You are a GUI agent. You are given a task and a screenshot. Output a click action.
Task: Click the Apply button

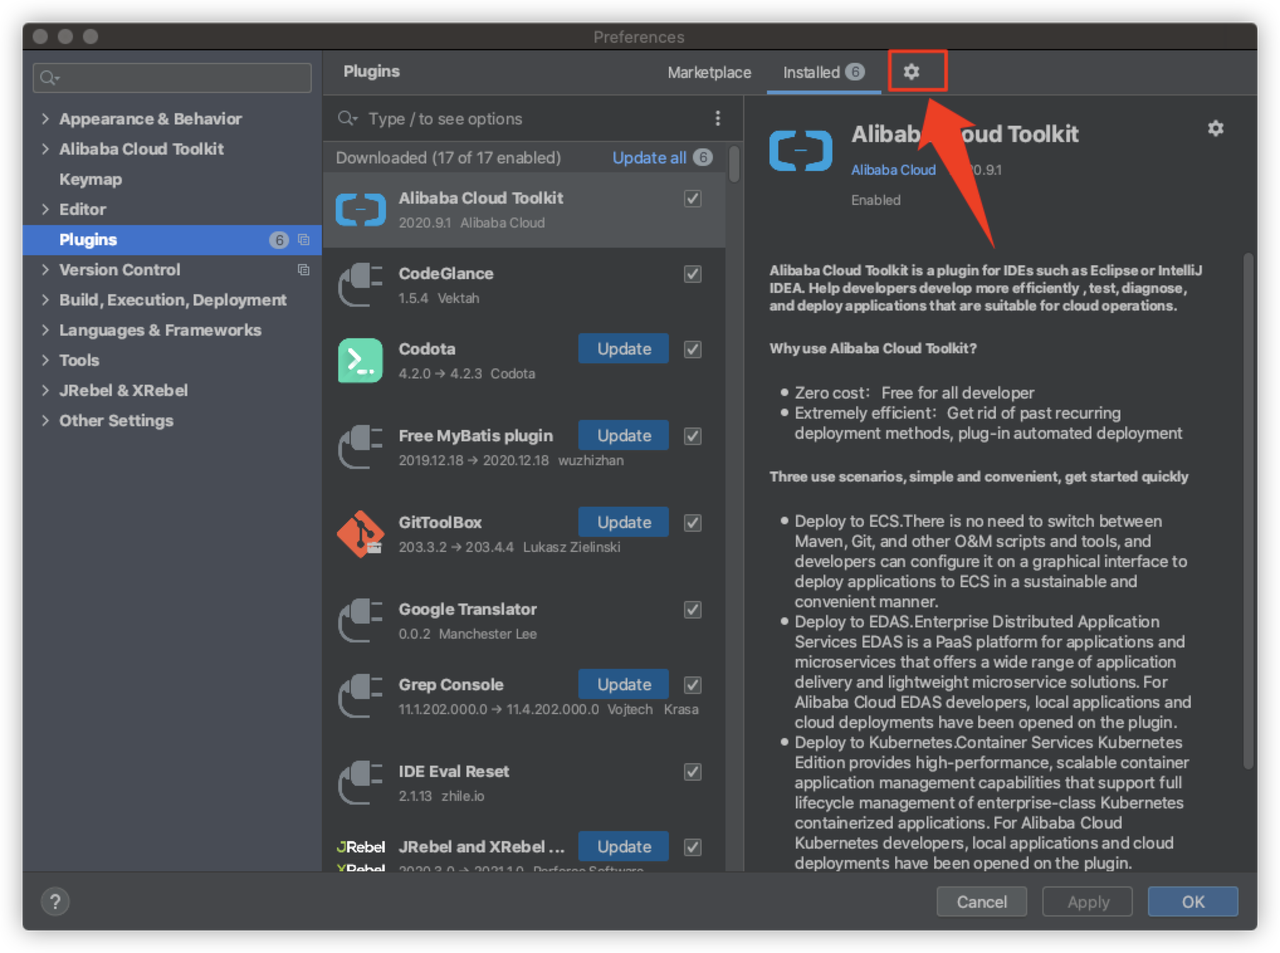point(1088,902)
